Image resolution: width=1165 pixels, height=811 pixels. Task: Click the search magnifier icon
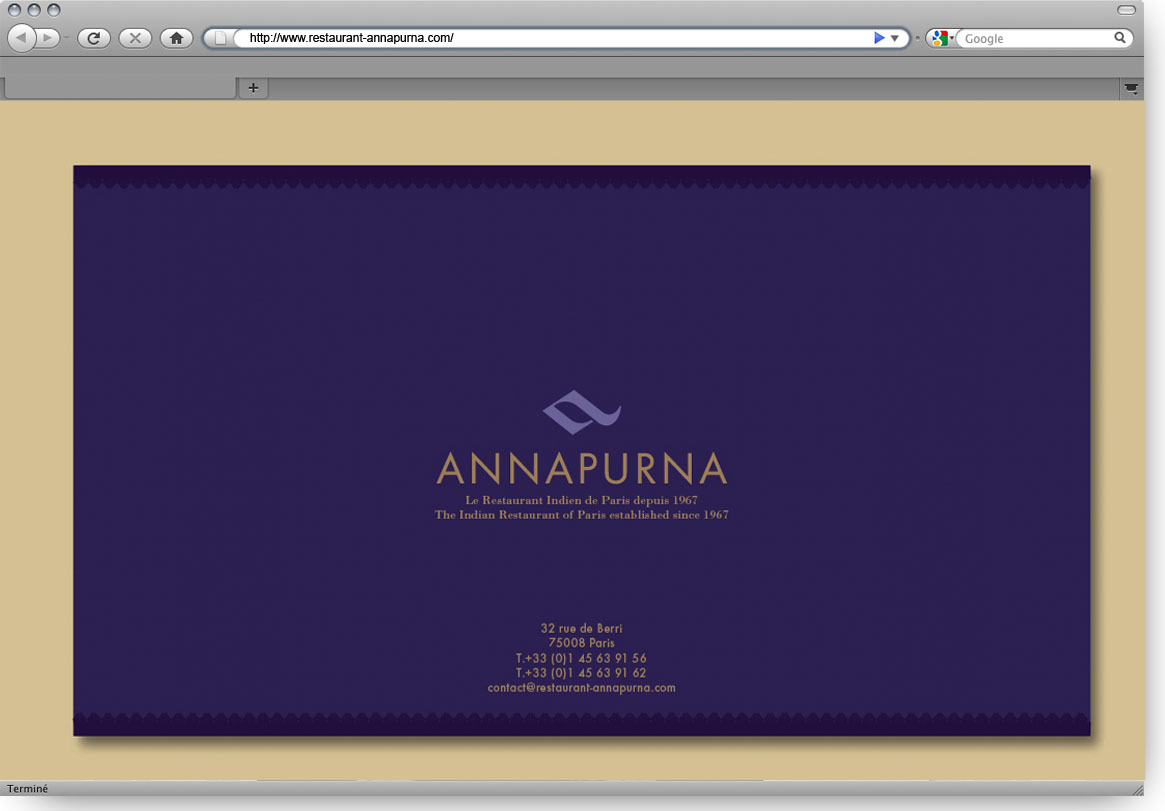1120,38
